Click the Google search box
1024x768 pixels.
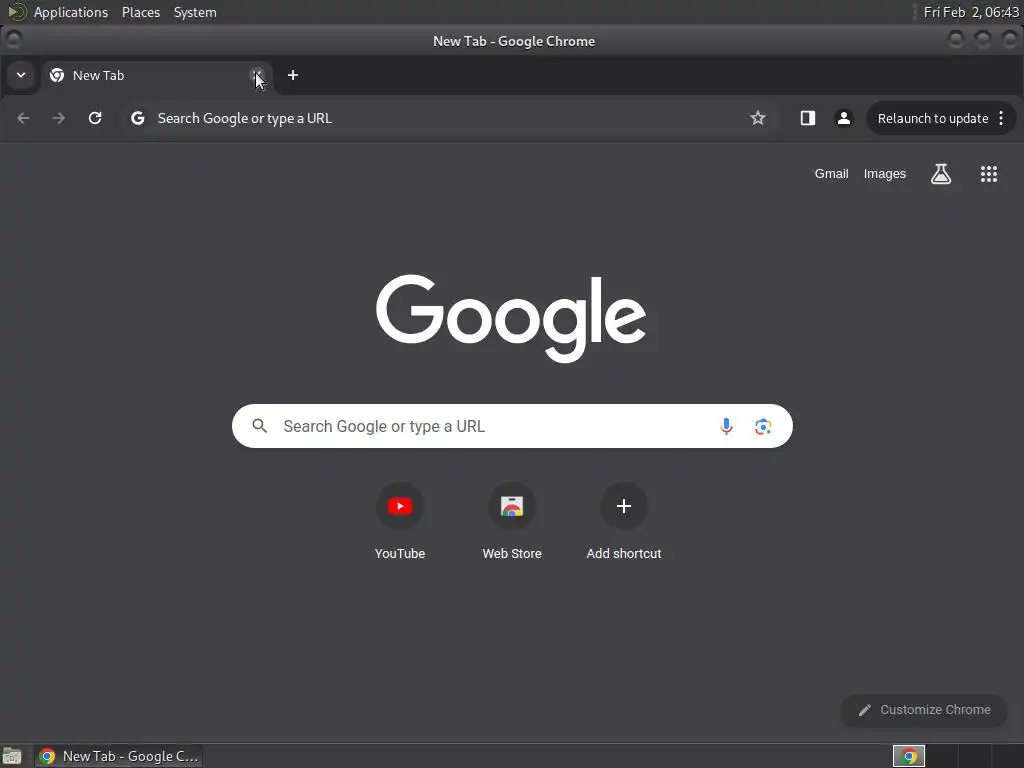[x=512, y=426]
